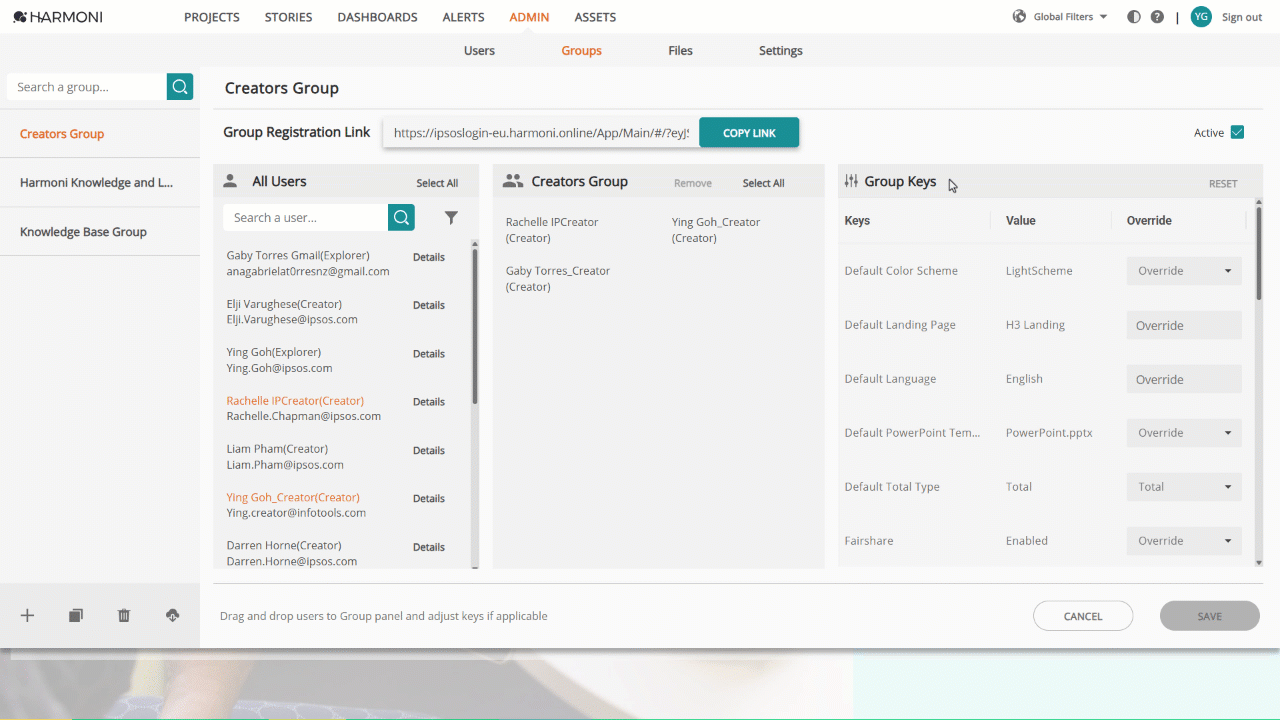Expand the Fairshare override dropdown

1184,541
